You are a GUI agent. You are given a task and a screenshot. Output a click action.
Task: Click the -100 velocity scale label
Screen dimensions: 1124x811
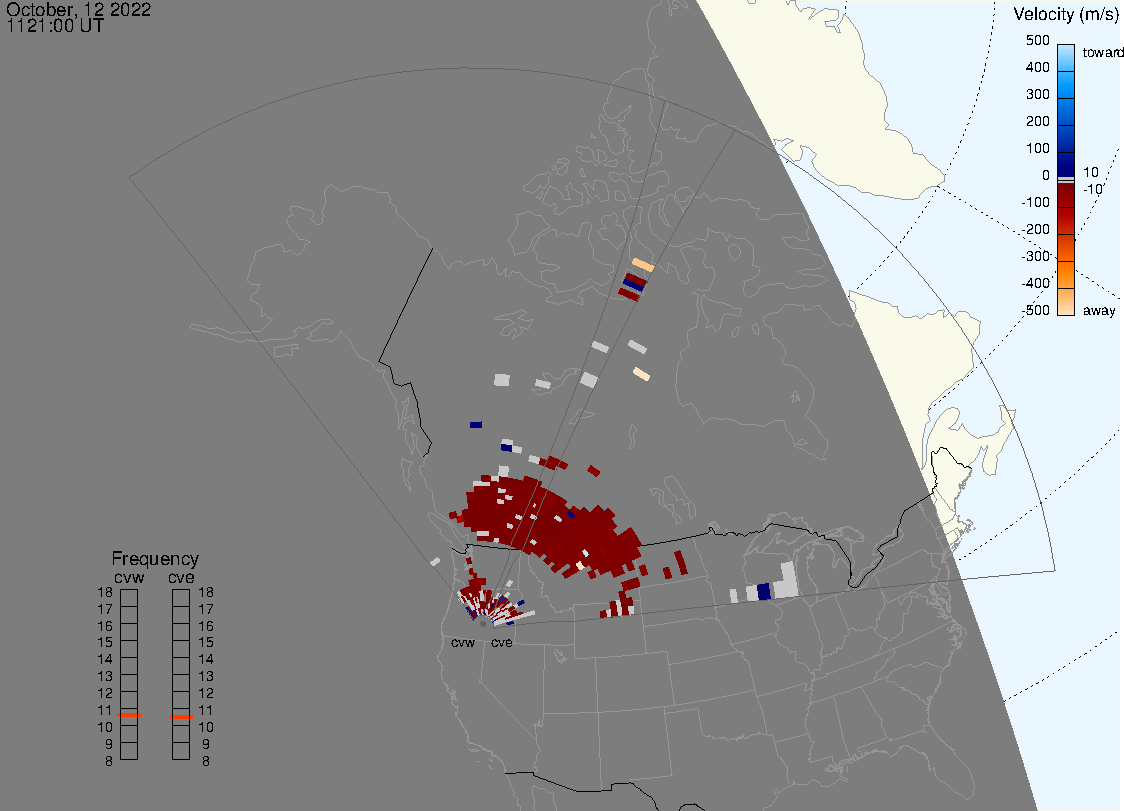(x=1035, y=202)
